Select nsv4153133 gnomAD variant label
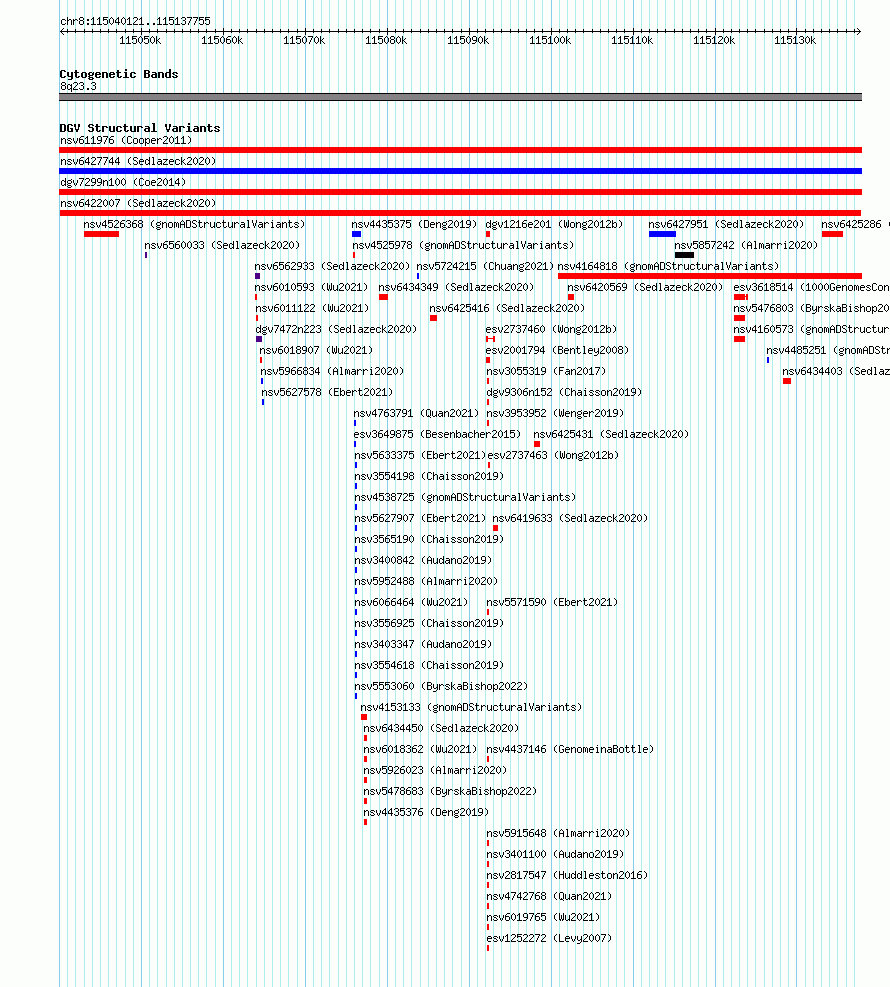 tap(471, 708)
